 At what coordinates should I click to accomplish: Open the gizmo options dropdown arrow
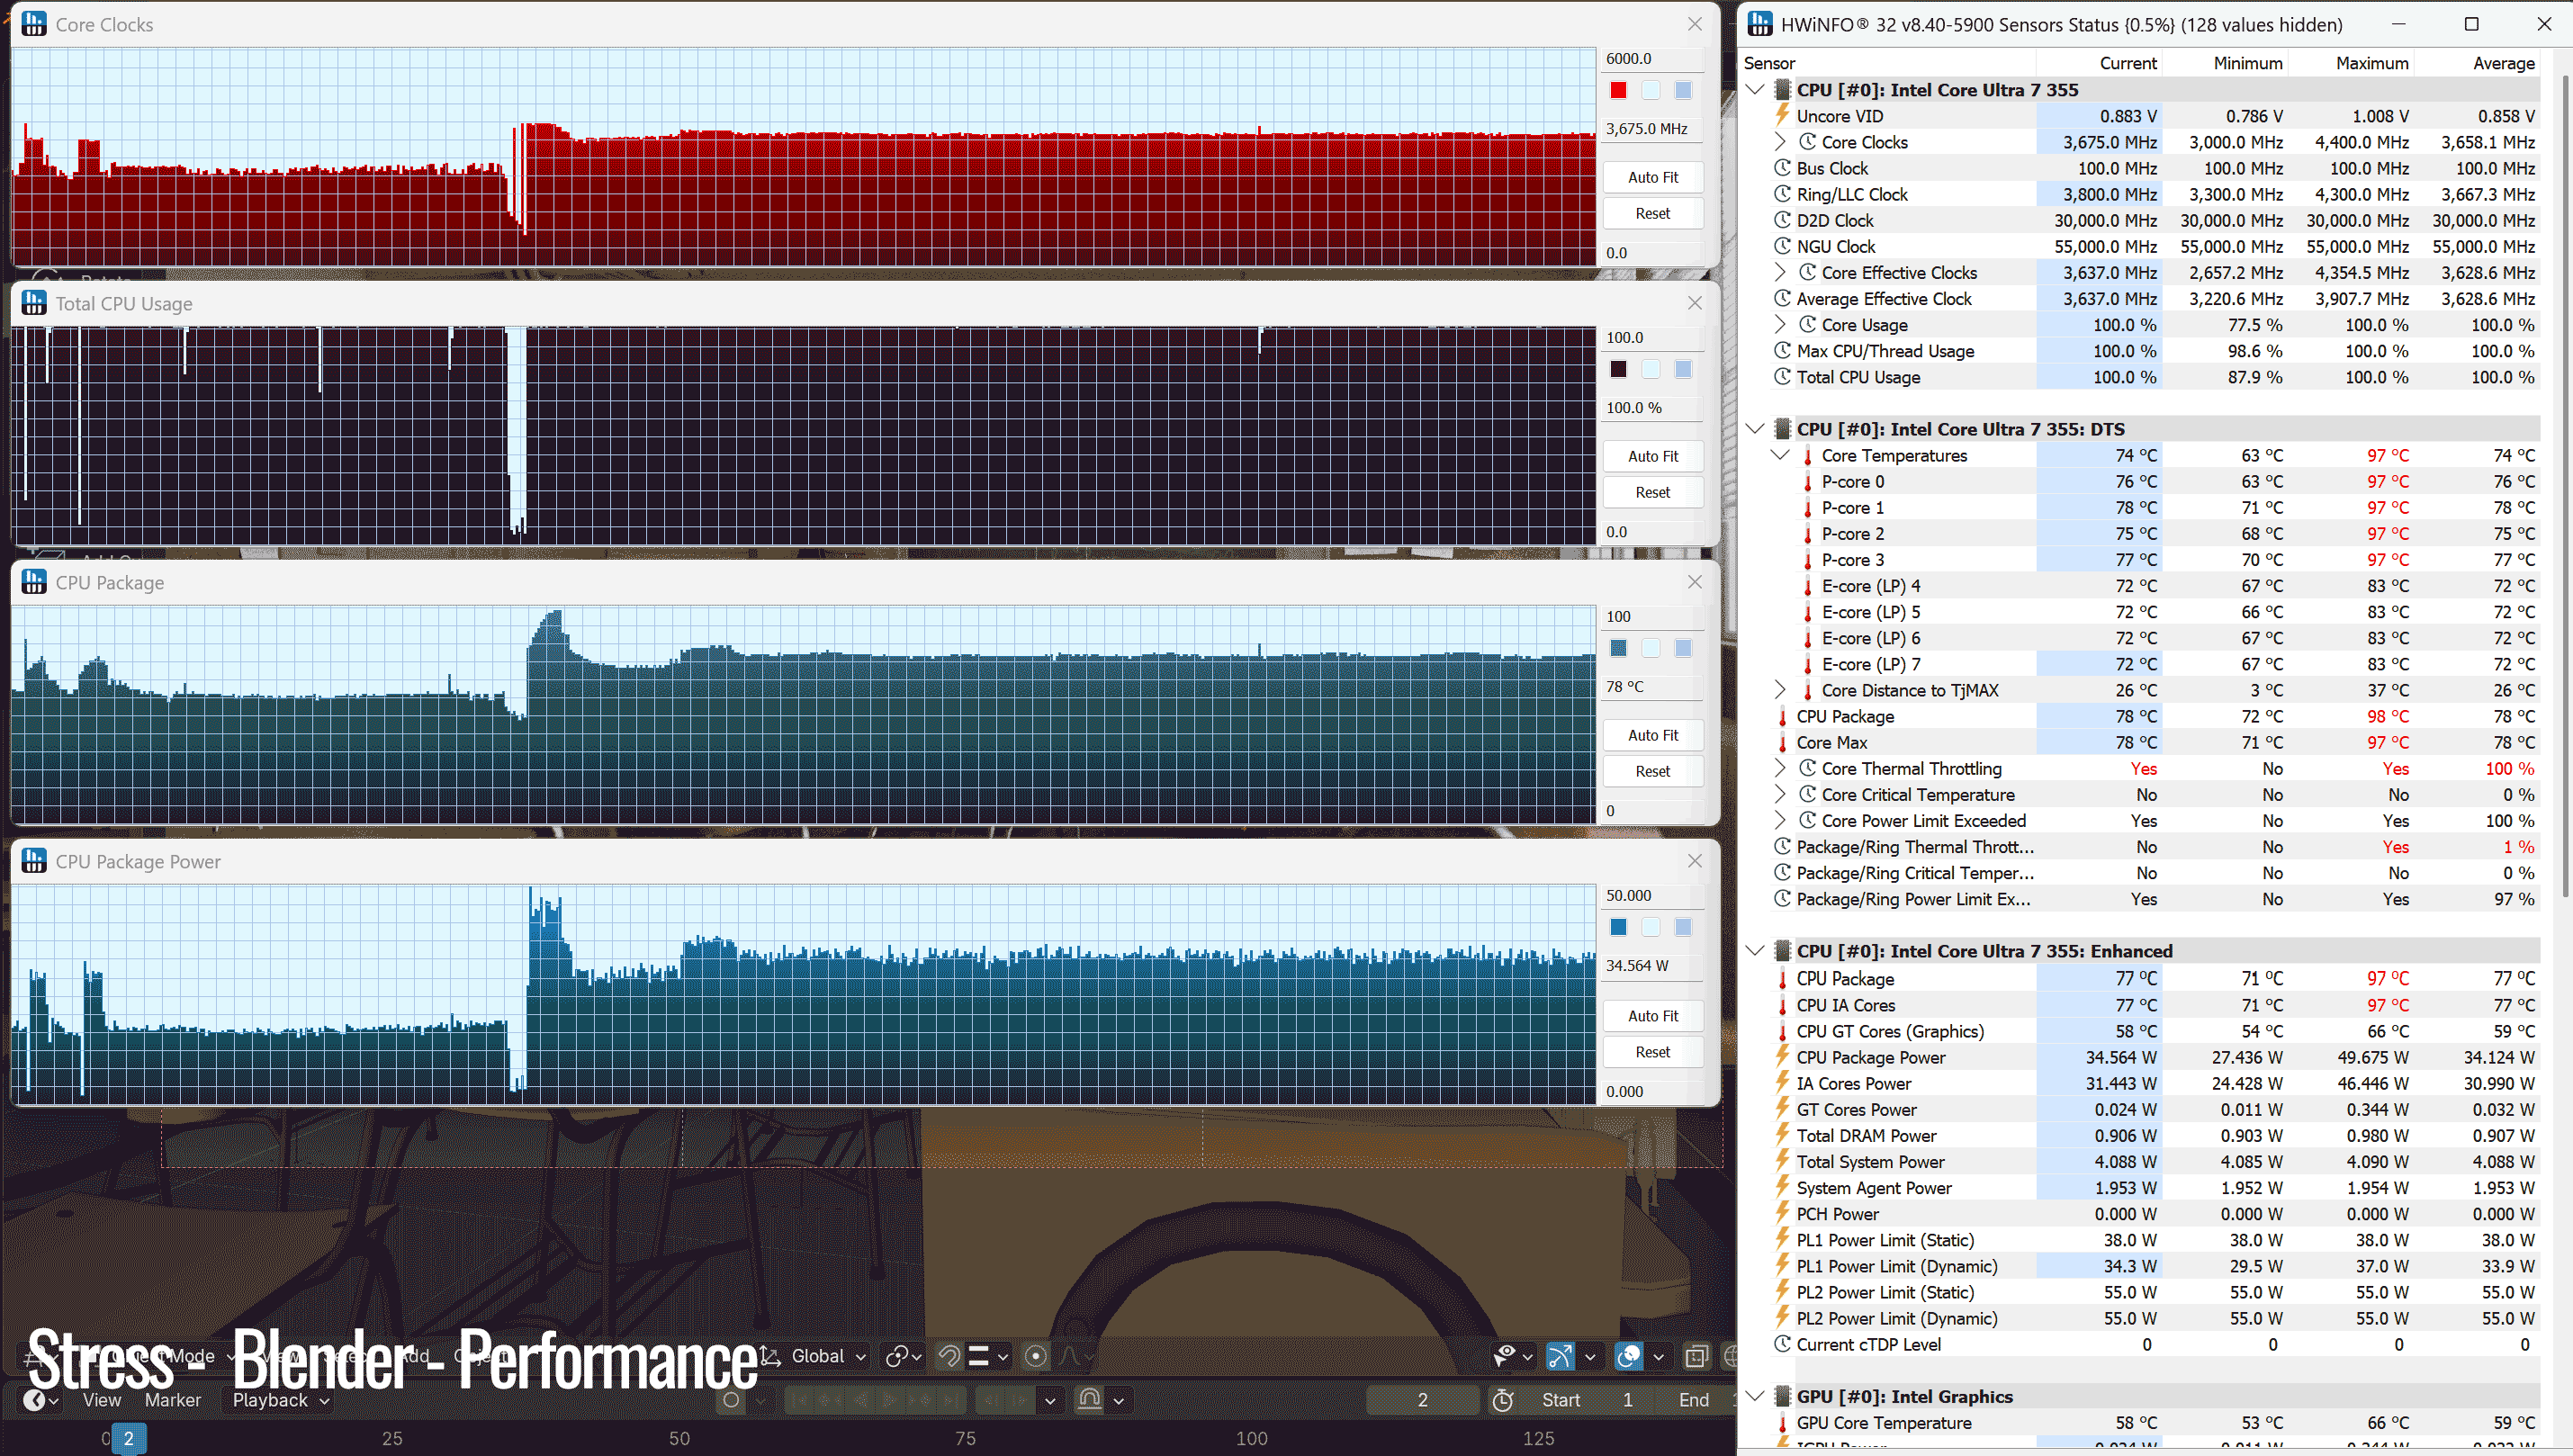[1590, 1357]
